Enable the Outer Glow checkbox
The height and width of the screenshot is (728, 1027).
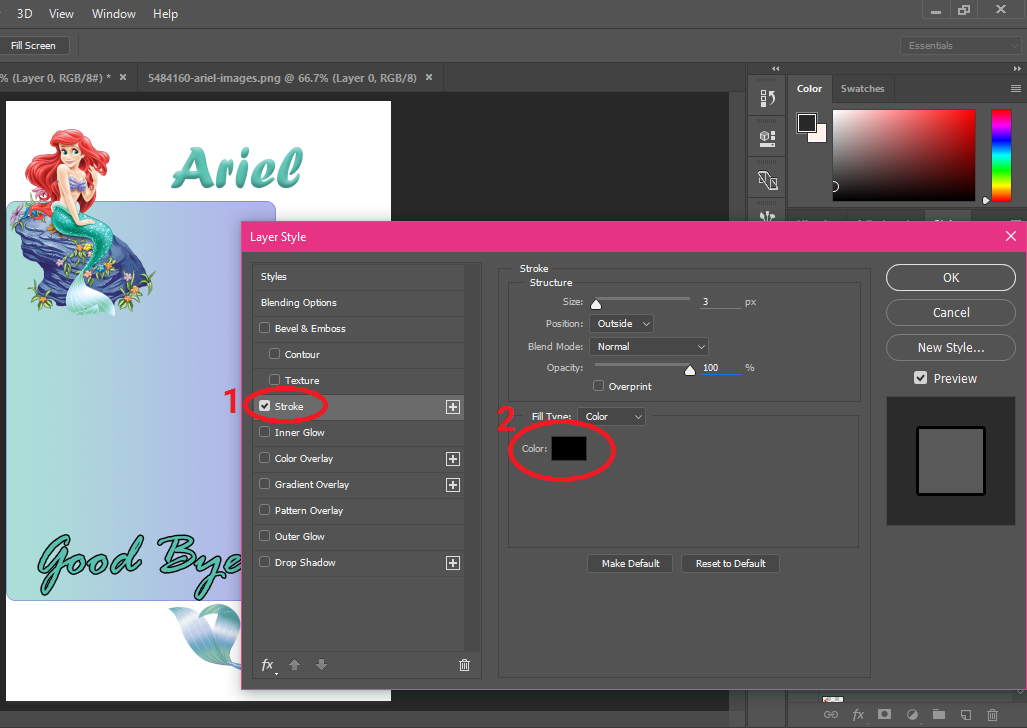pos(265,535)
